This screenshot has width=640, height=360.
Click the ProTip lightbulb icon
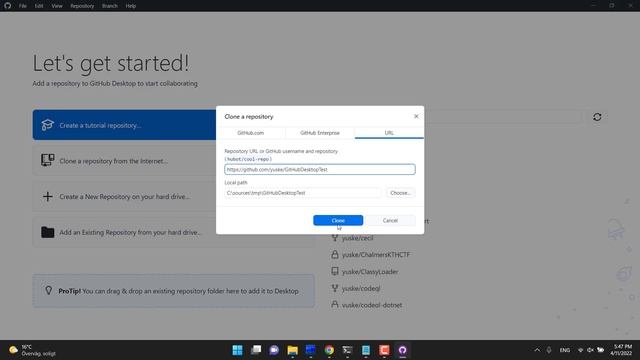click(49, 290)
